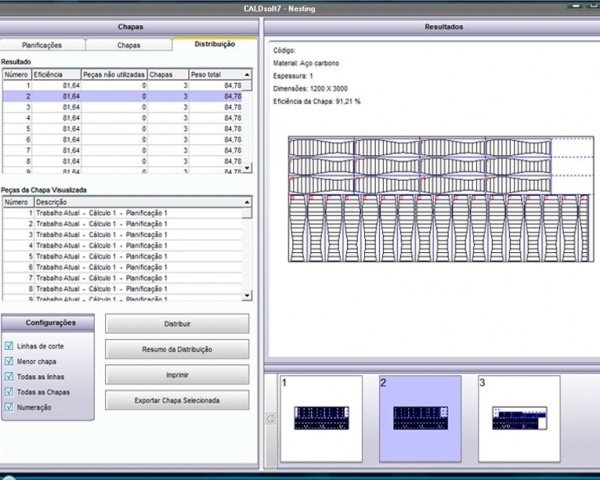This screenshot has width=600, height=480.
Task: Click the Imprimir button
Action: click(x=177, y=375)
